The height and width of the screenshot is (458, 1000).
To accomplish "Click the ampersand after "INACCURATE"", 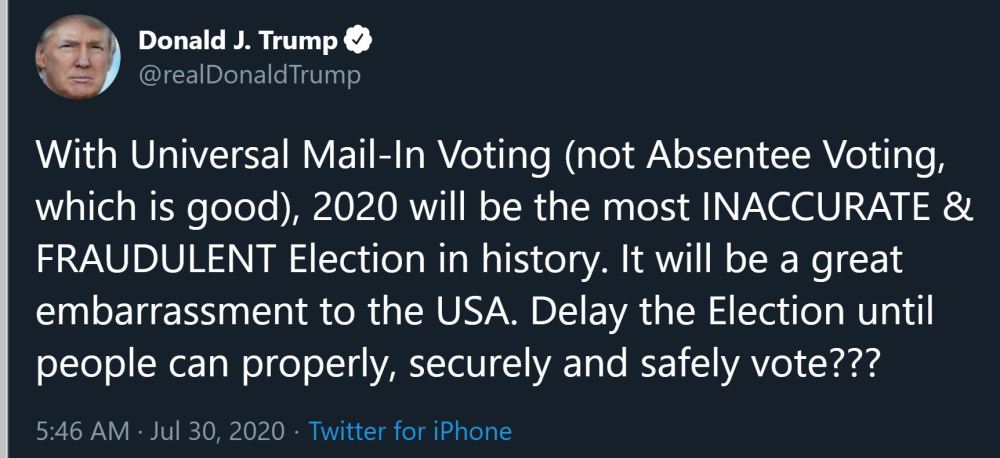I will (x=956, y=207).
